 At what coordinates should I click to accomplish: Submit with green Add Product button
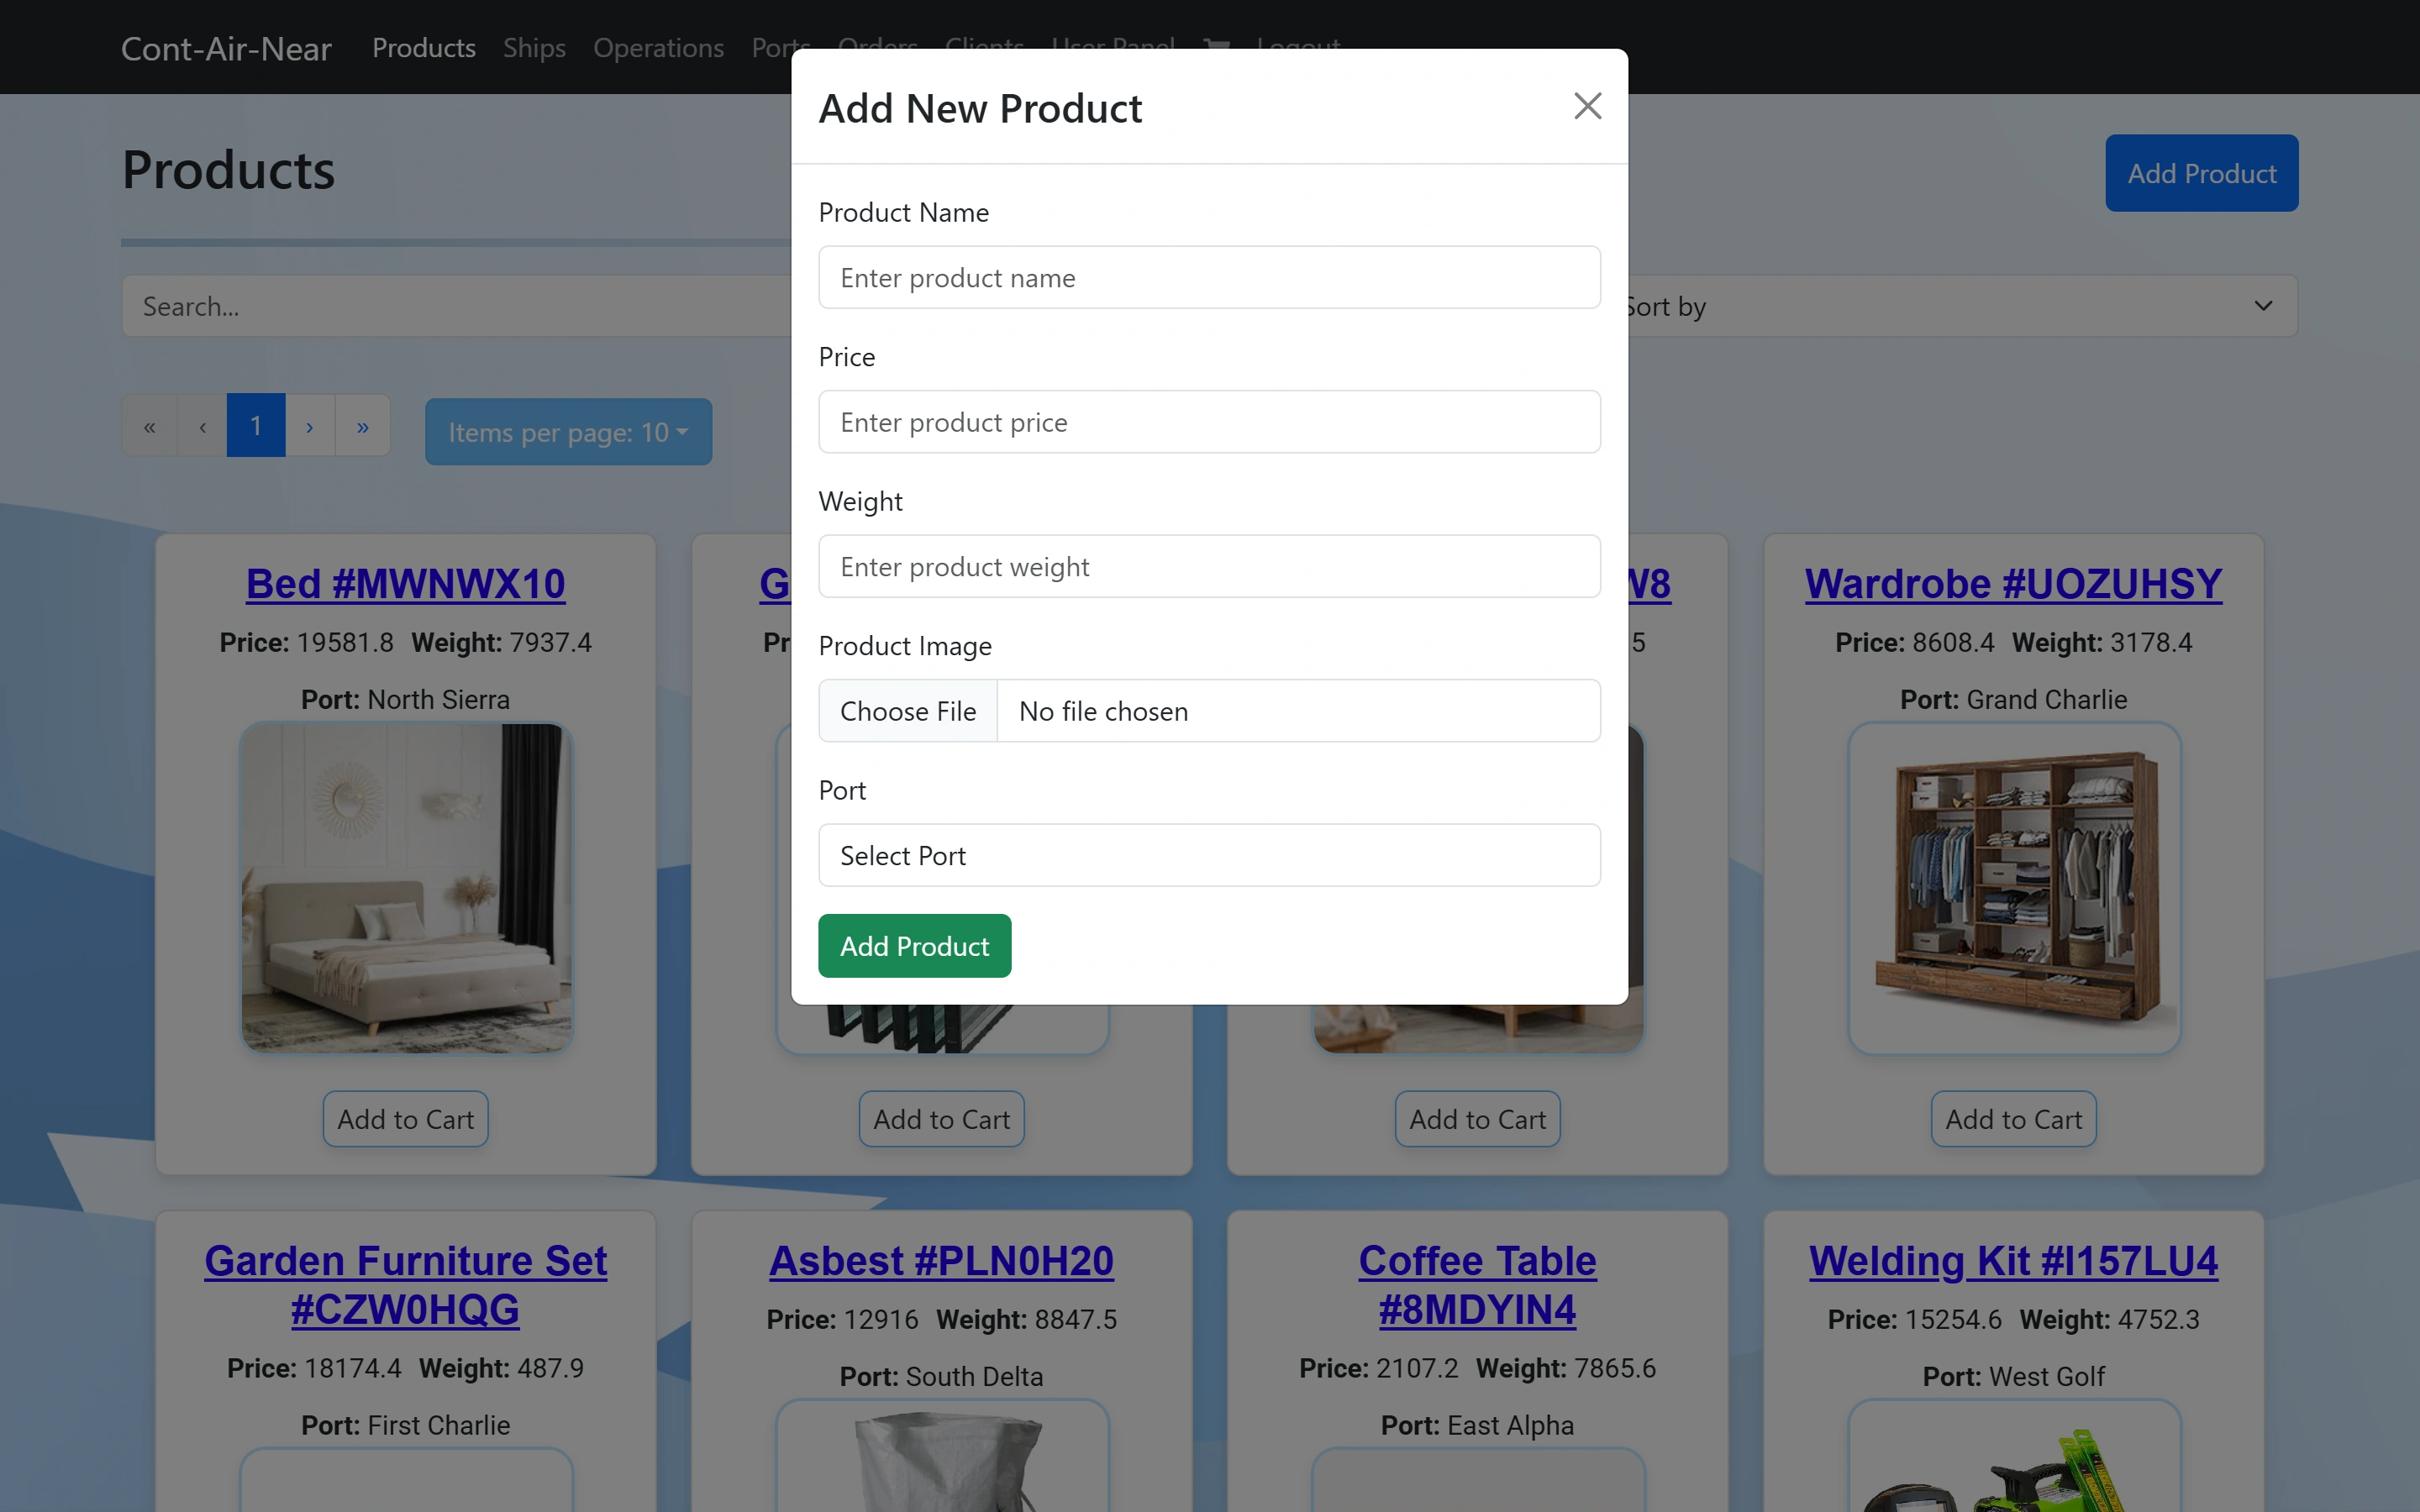pyautogui.click(x=914, y=946)
